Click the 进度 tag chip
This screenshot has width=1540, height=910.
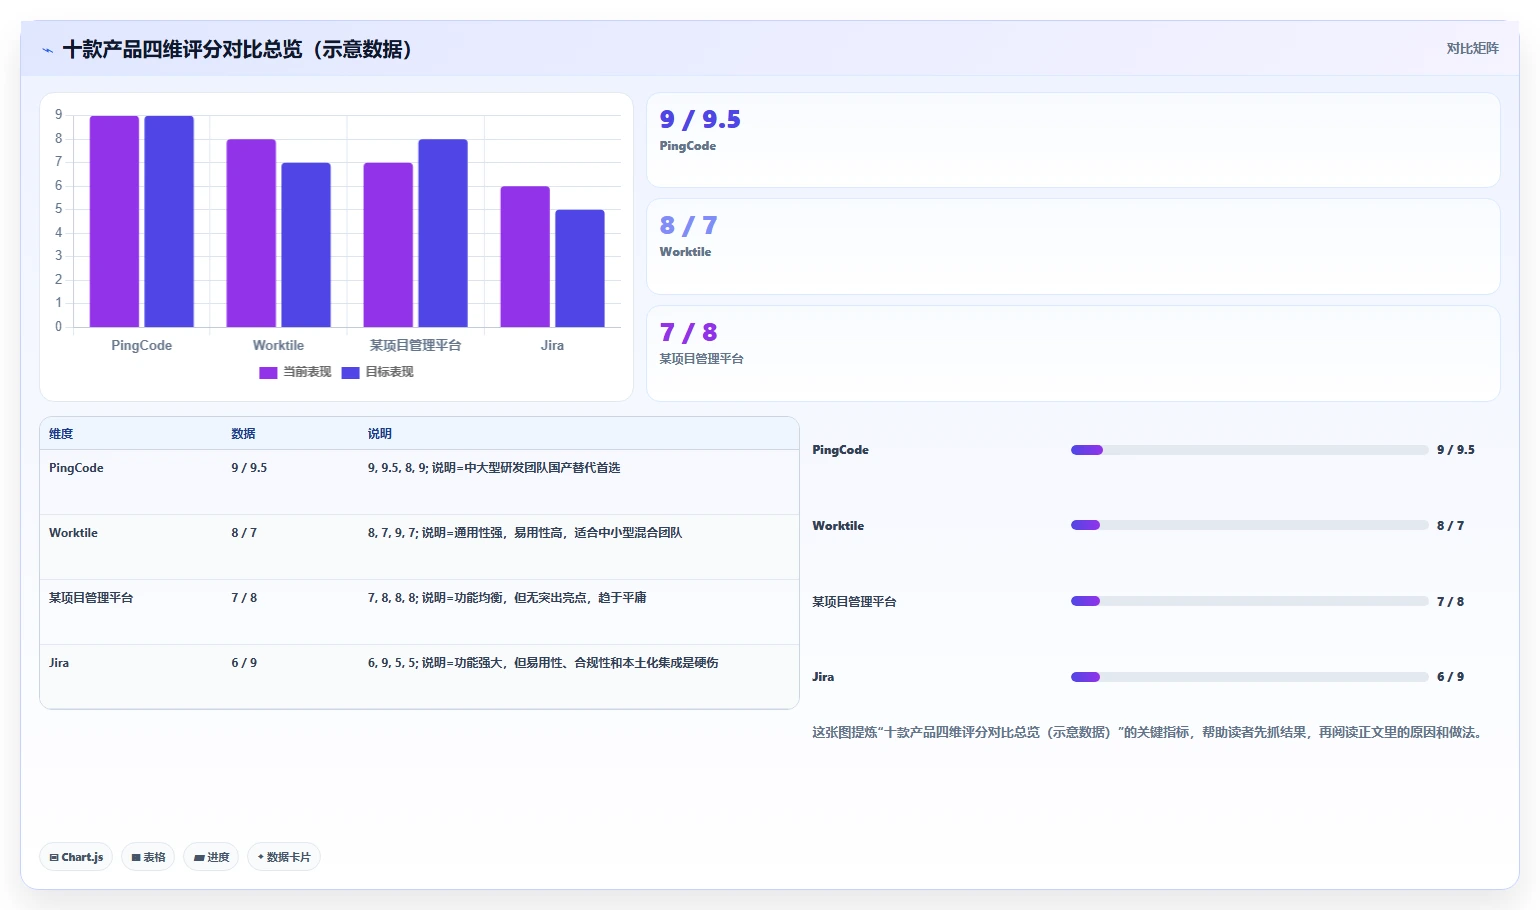211,857
